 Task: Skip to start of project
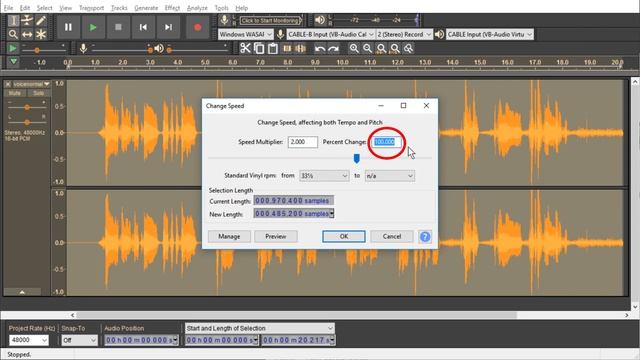(143, 27)
